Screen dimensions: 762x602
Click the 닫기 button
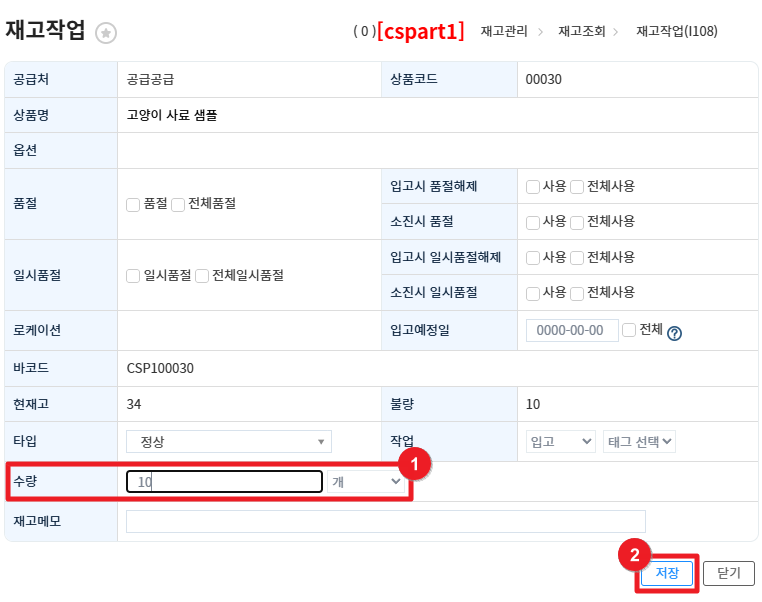point(729,574)
